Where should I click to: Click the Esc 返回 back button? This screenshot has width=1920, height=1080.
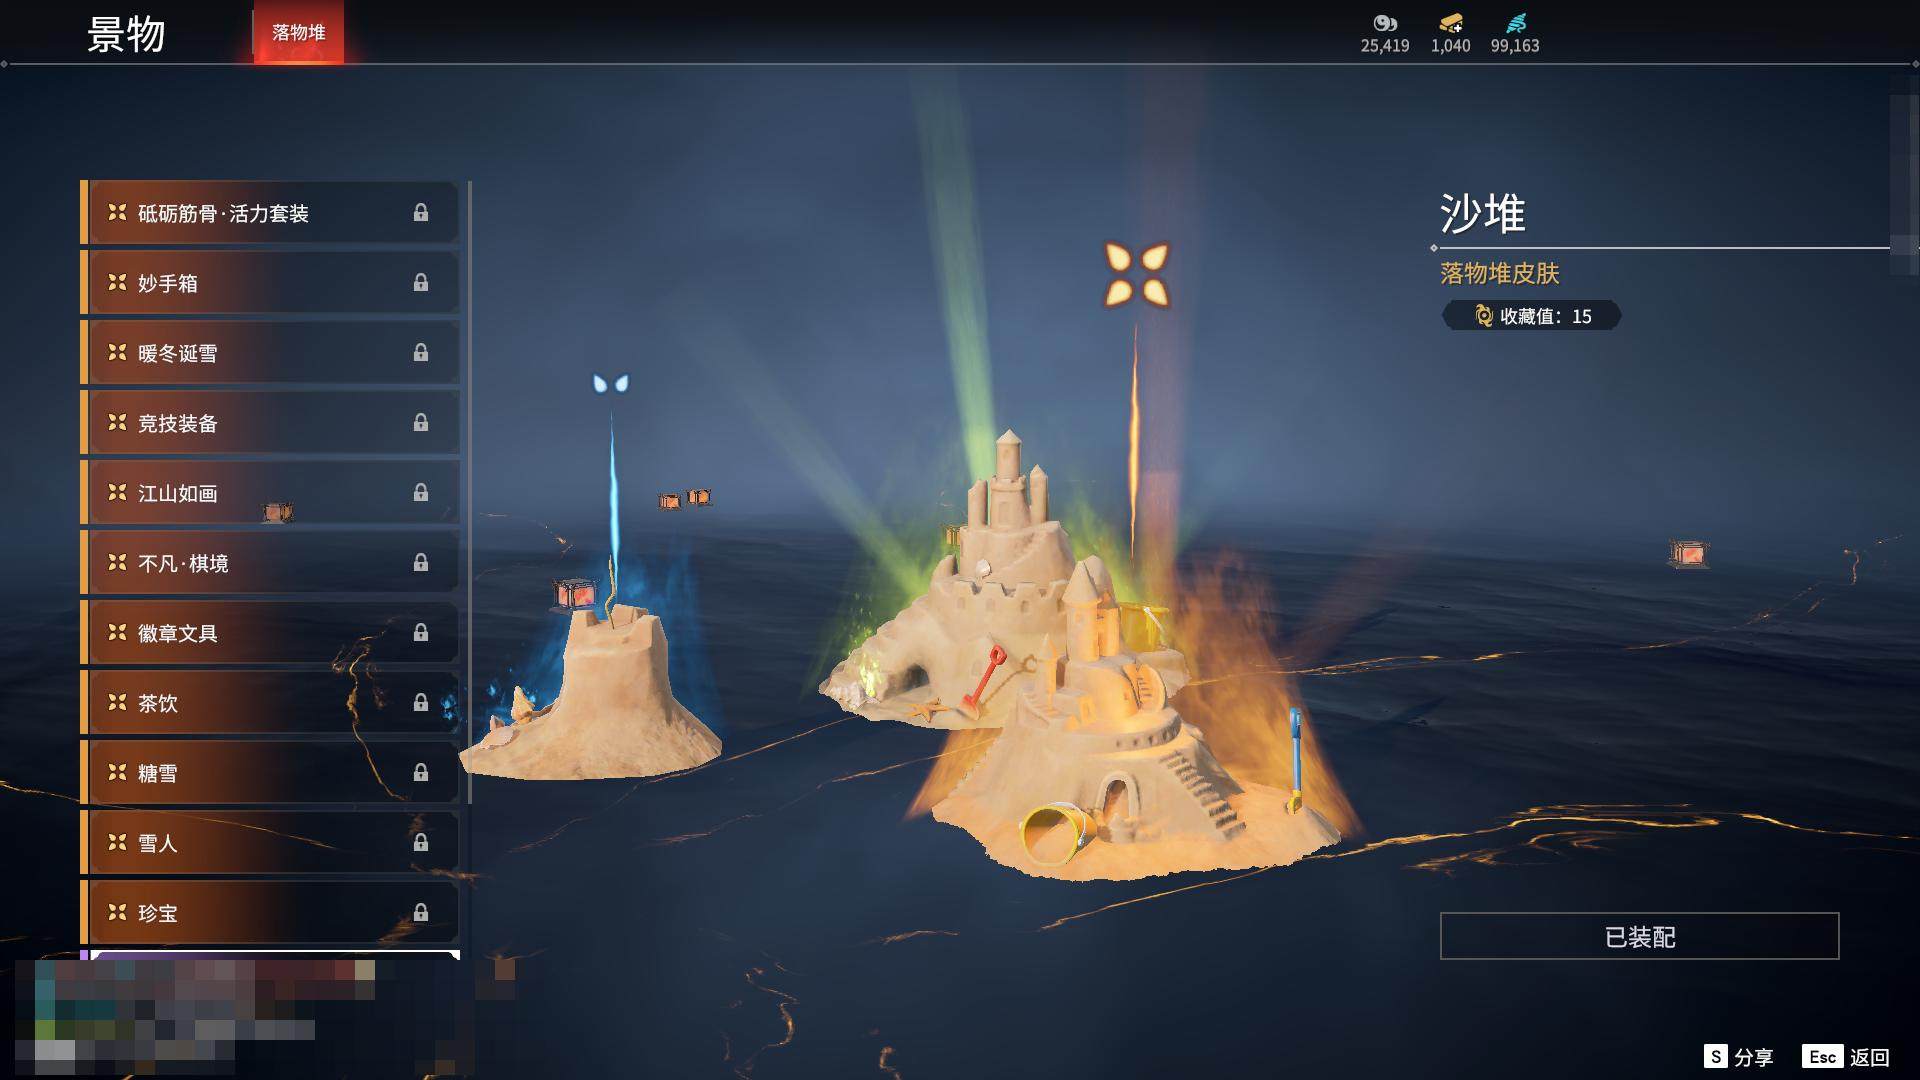[x=1846, y=1057]
